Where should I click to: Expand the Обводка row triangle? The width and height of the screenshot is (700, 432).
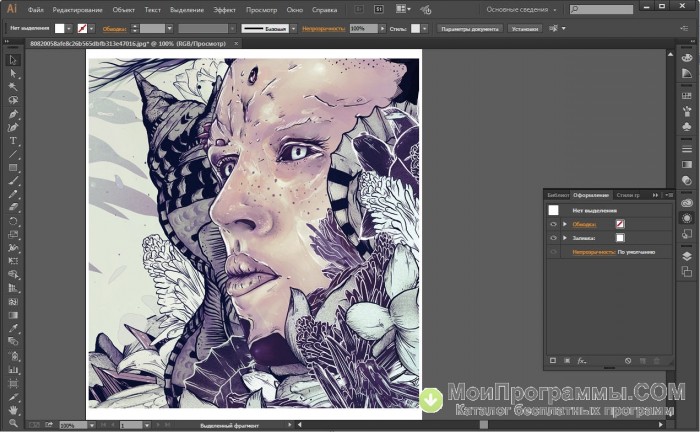[x=565, y=224]
